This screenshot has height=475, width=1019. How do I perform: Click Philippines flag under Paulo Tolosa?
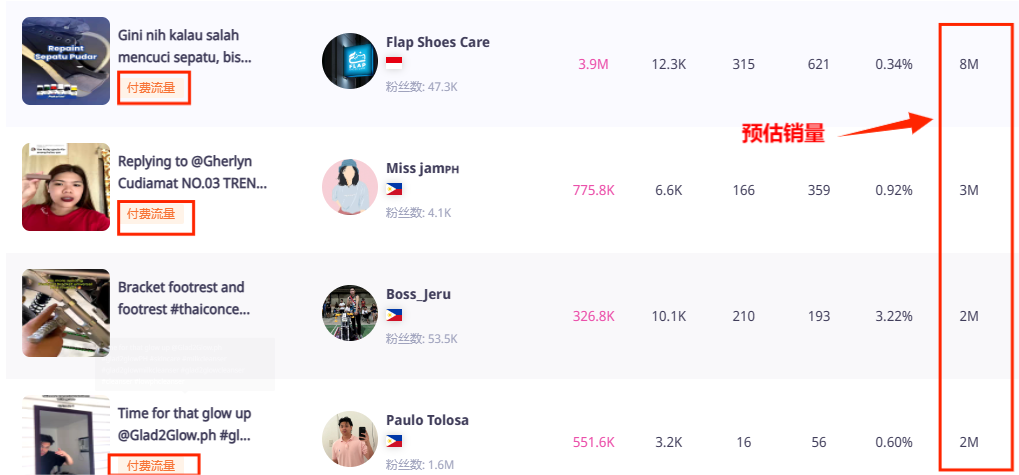pyautogui.click(x=394, y=441)
